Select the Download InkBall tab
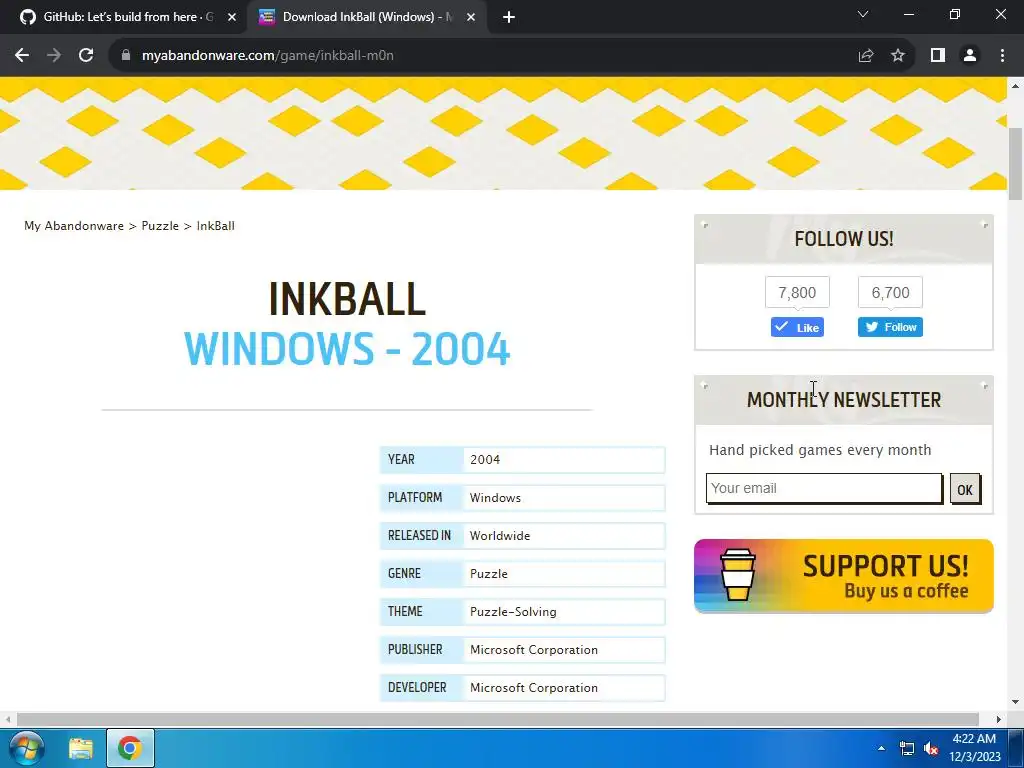The width and height of the screenshot is (1024, 768). pyautogui.click(x=366, y=17)
